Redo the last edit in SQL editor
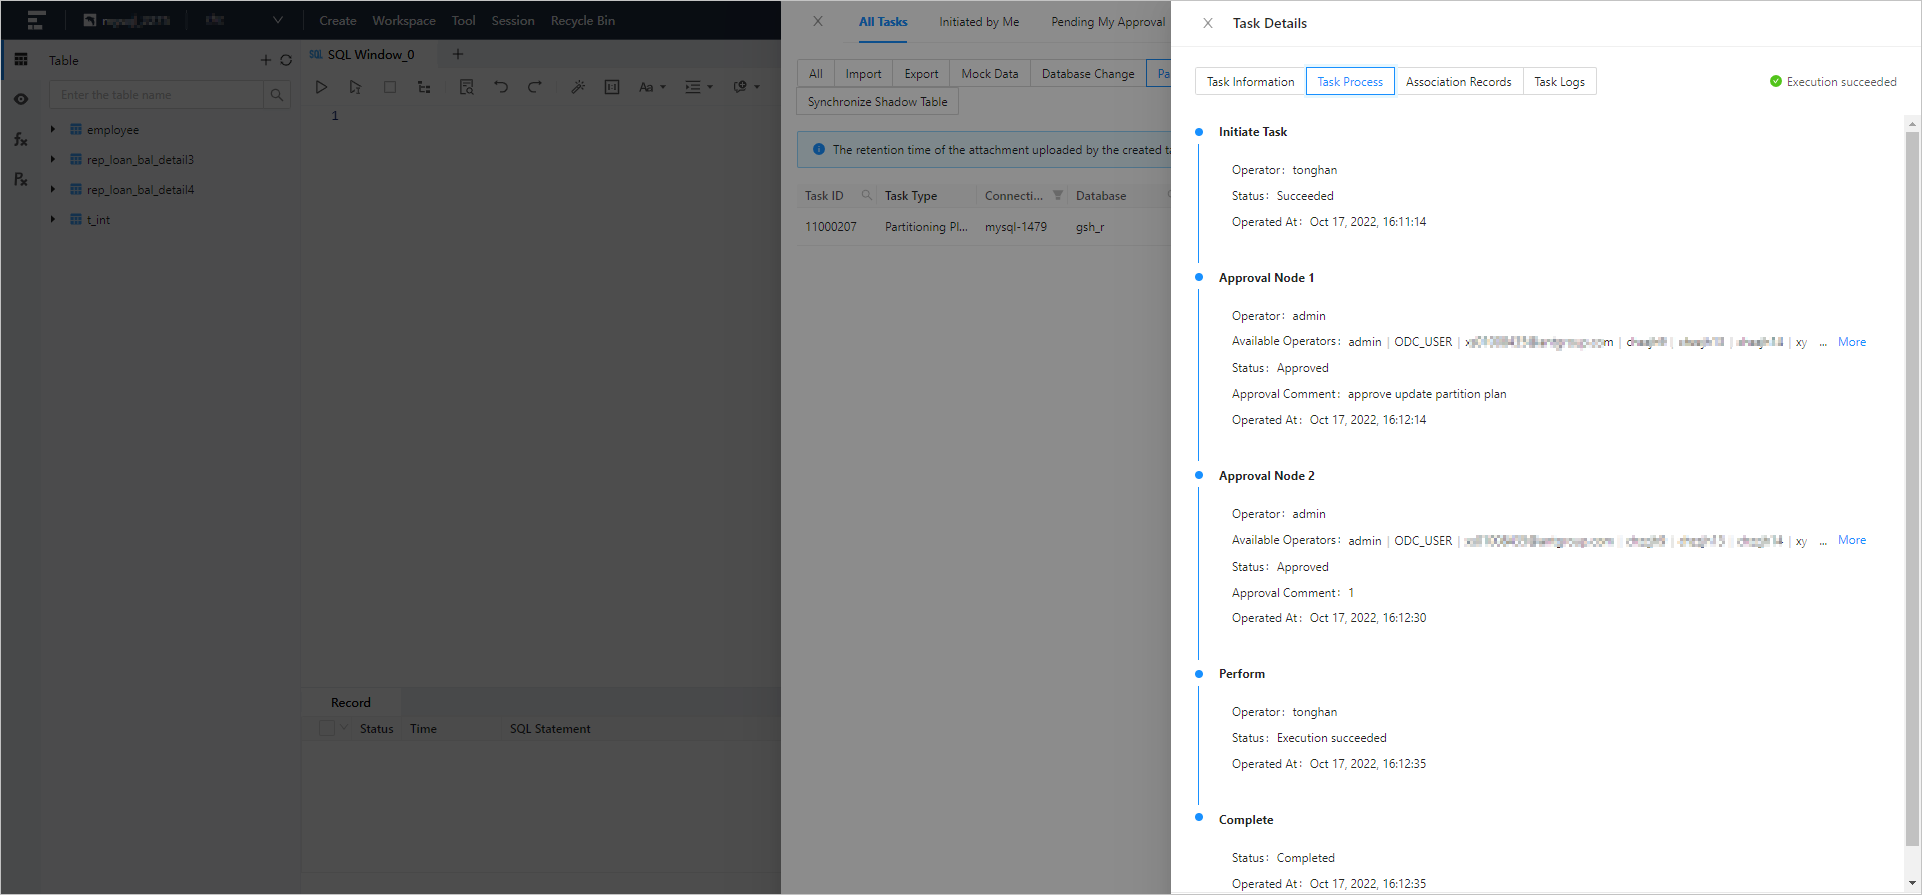Screen dimensions: 1922x895 tap(535, 87)
